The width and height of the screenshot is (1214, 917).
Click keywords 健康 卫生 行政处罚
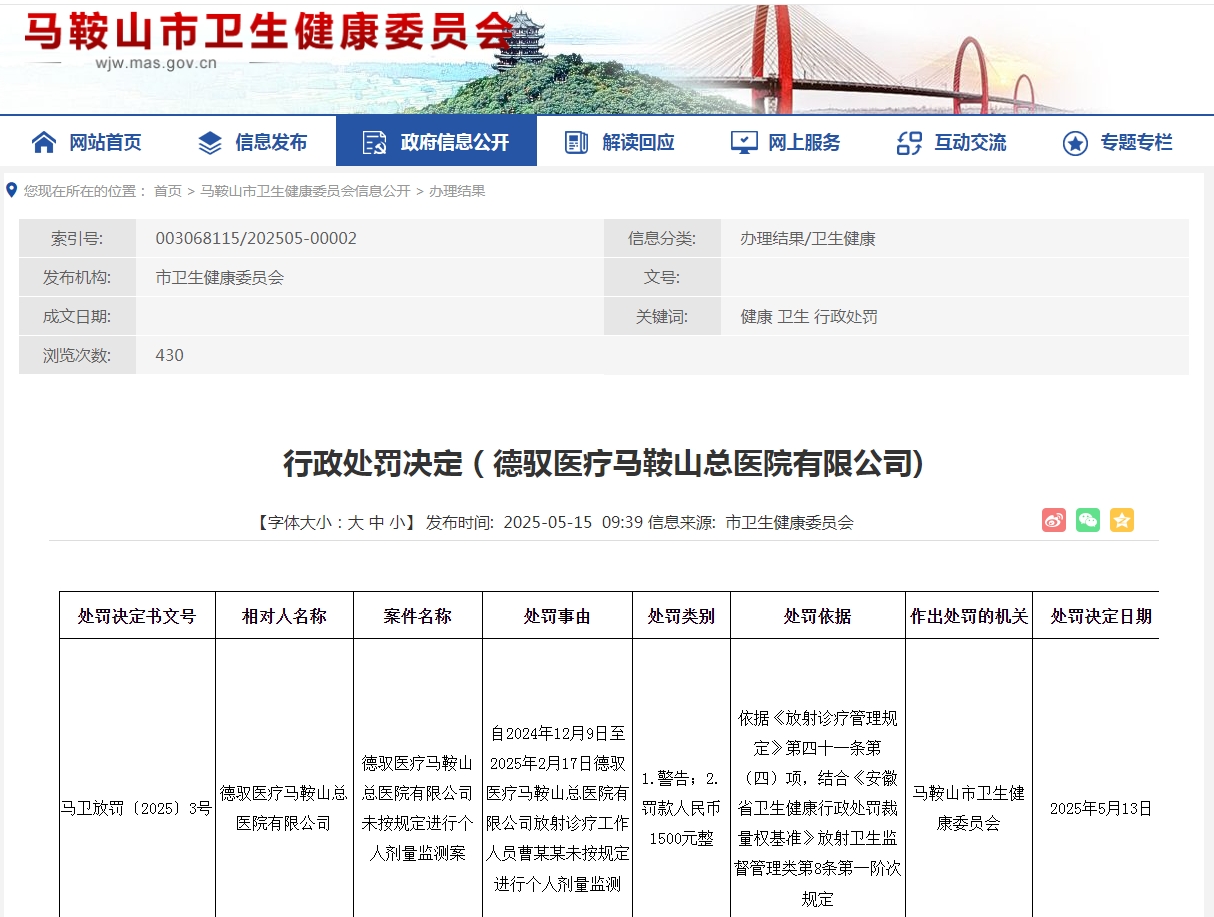point(809,317)
